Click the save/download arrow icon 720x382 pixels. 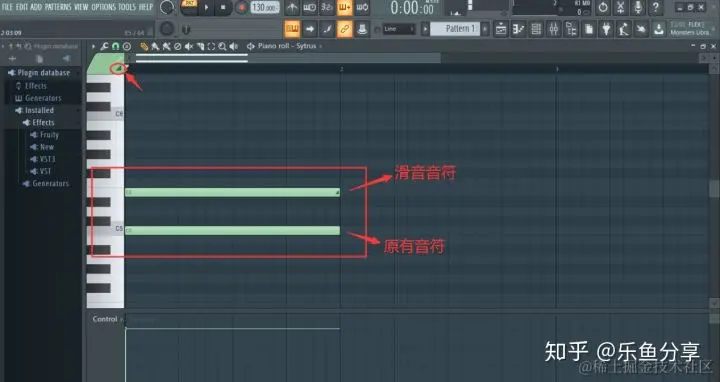(658, 29)
